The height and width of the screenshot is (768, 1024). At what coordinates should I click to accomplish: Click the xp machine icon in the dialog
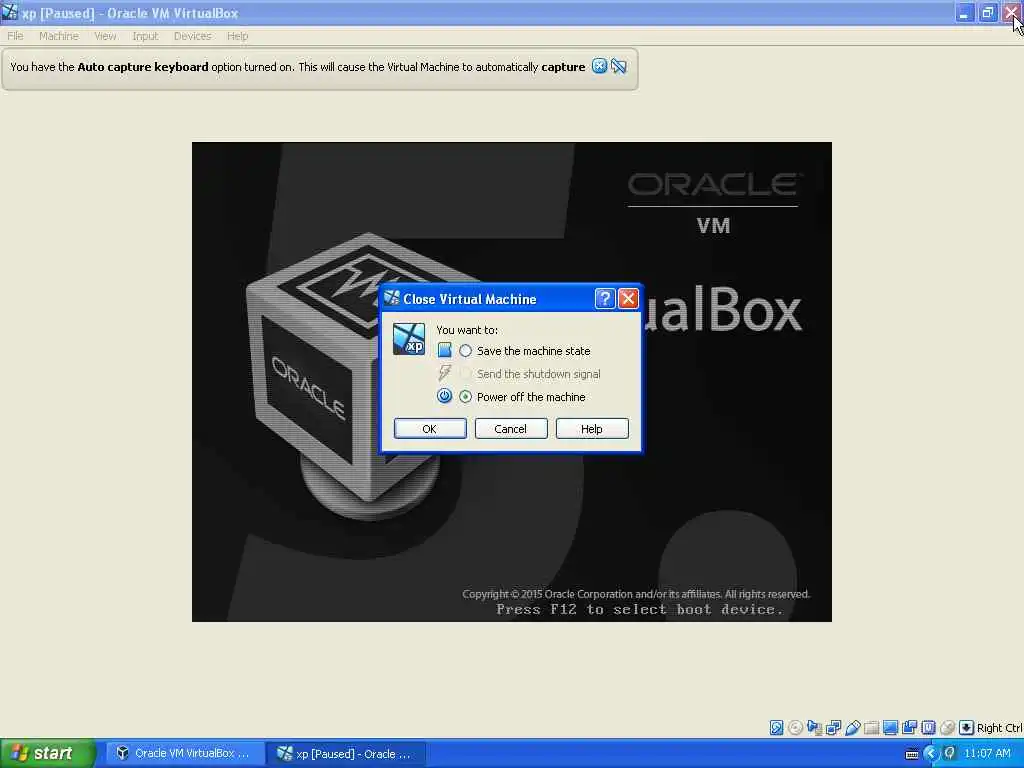point(409,339)
